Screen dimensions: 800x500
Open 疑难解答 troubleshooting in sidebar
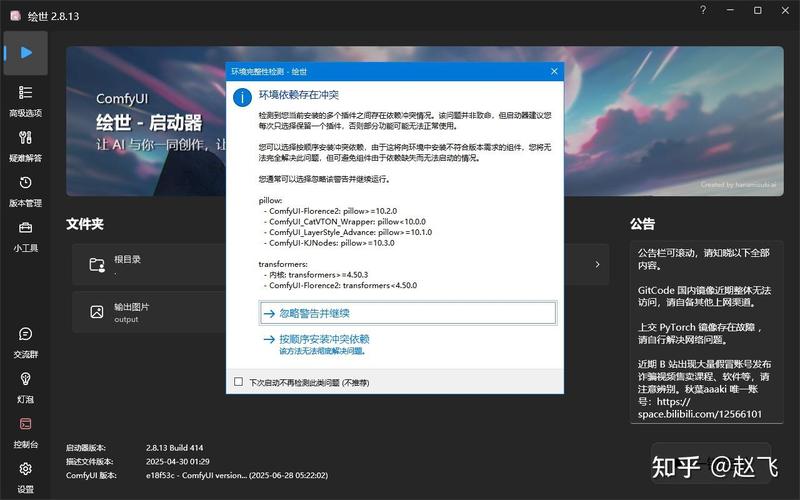(x=26, y=146)
